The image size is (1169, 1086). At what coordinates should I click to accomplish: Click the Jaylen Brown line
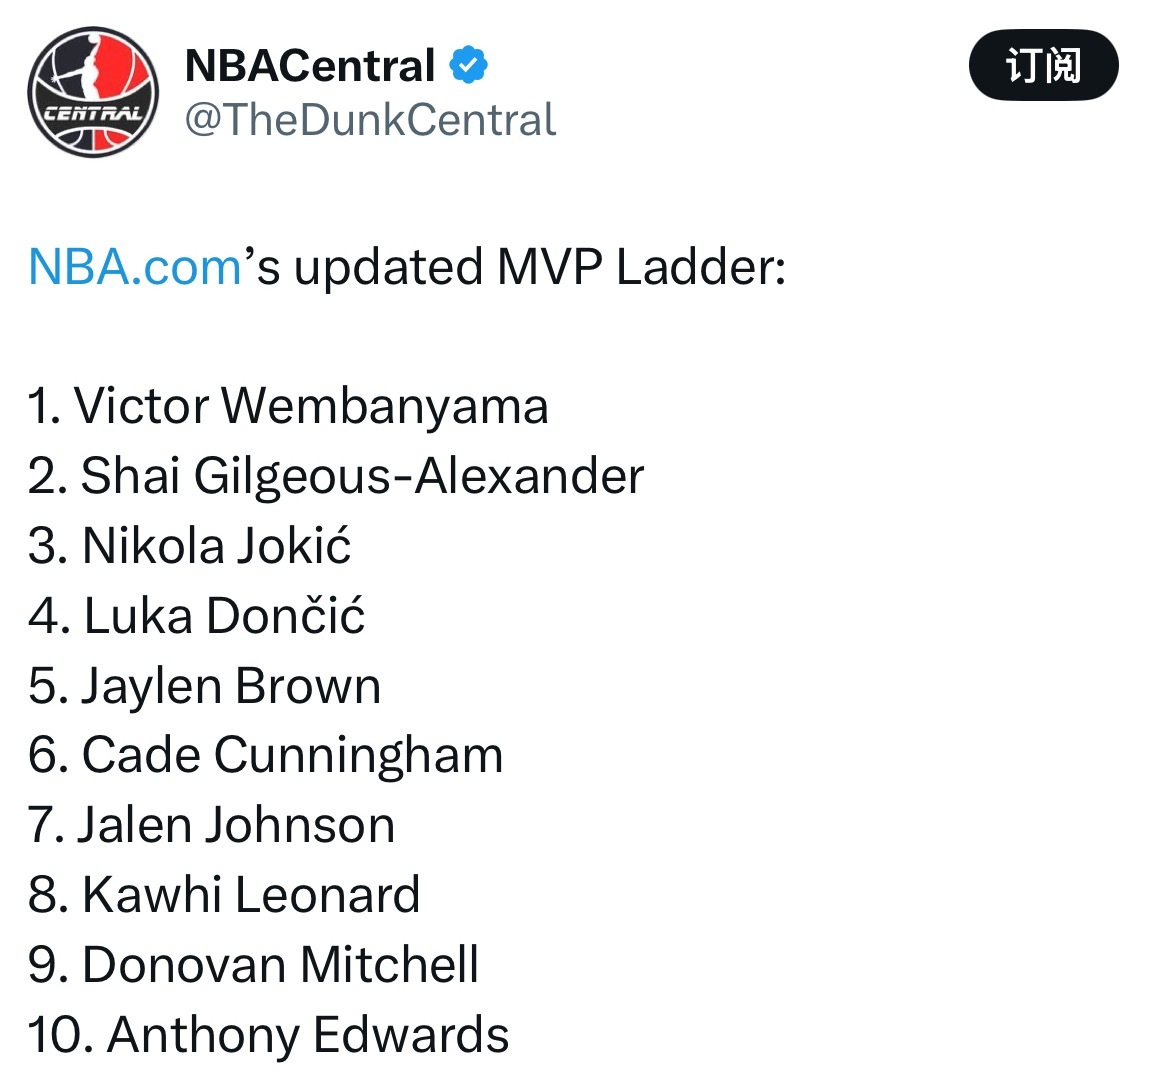(x=203, y=686)
